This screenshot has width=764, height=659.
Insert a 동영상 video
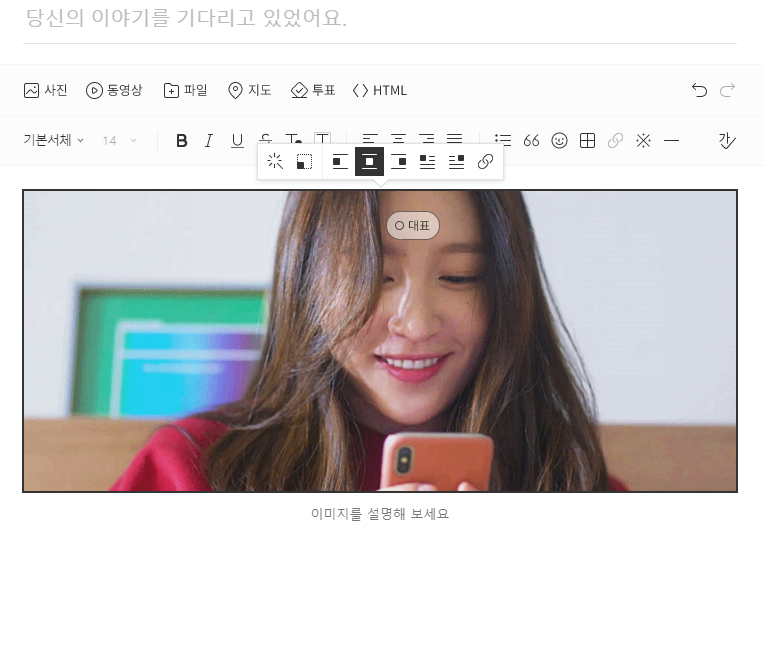pyautogui.click(x=114, y=90)
